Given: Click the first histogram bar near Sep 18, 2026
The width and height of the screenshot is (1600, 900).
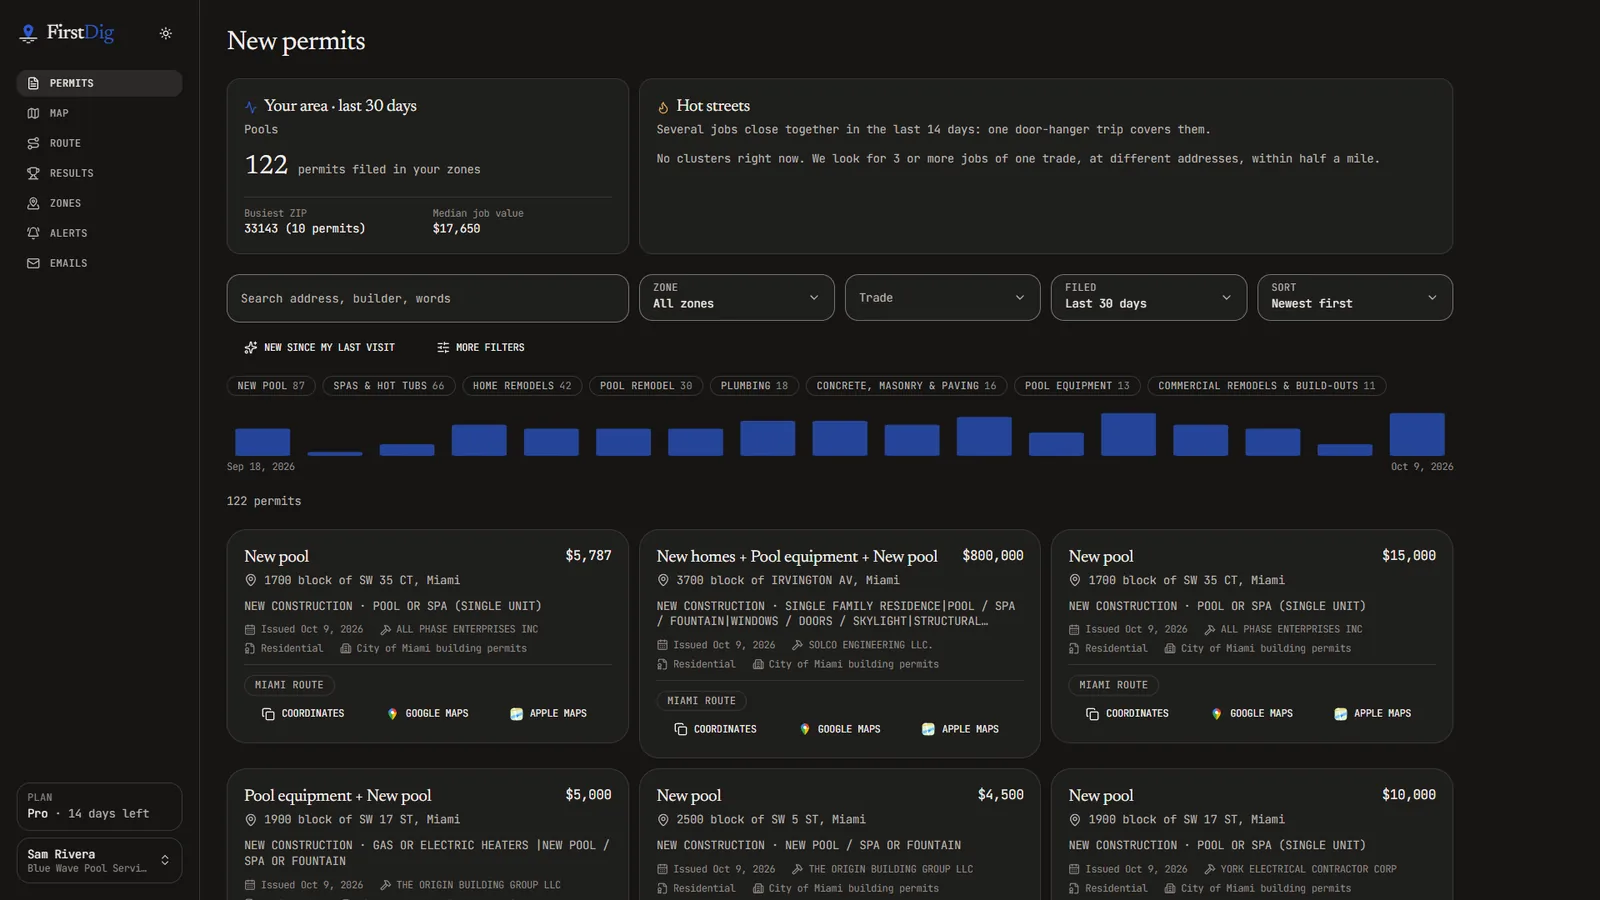Looking at the screenshot, I should point(262,442).
